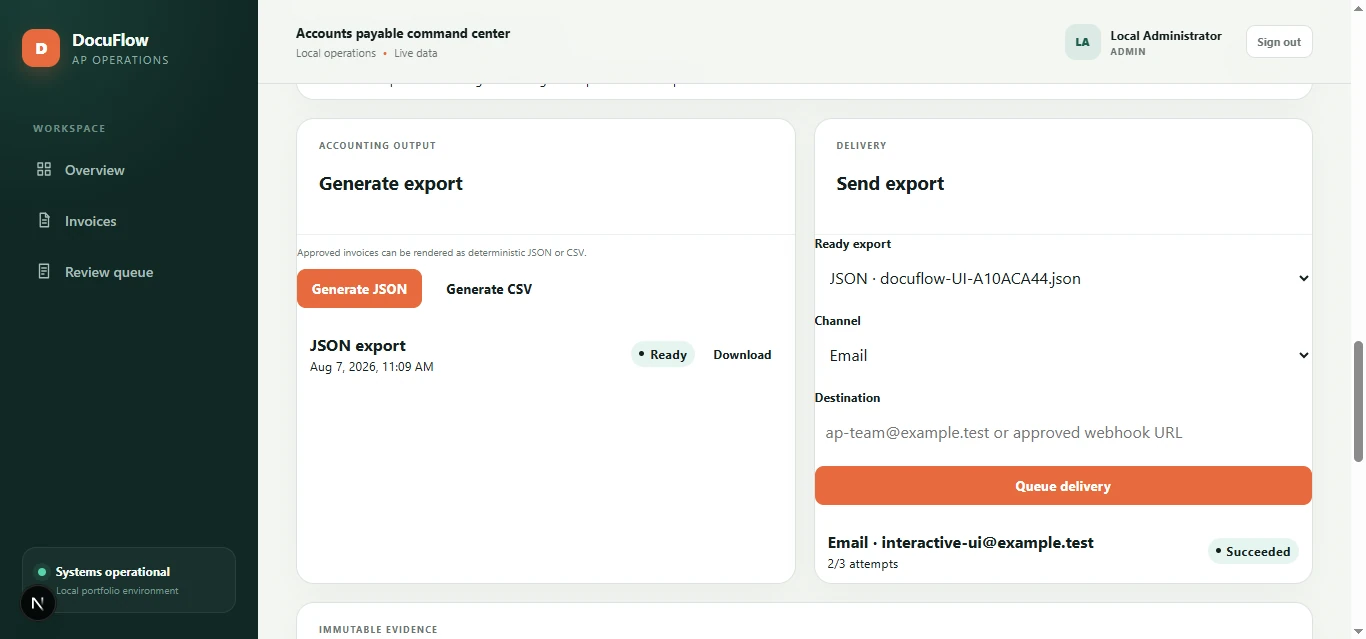Click the Generate JSON button
1366x639 pixels.
coord(359,289)
